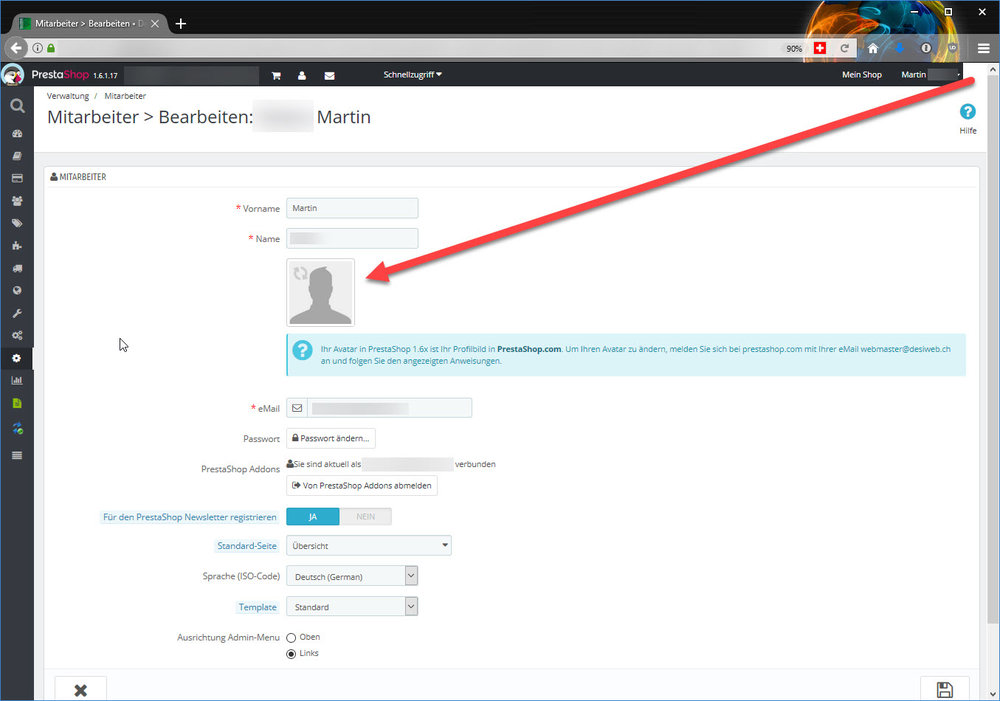This screenshot has height=701, width=1000.
Task: Click the Mitarbeiter breadcrumb
Action: tap(125, 96)
